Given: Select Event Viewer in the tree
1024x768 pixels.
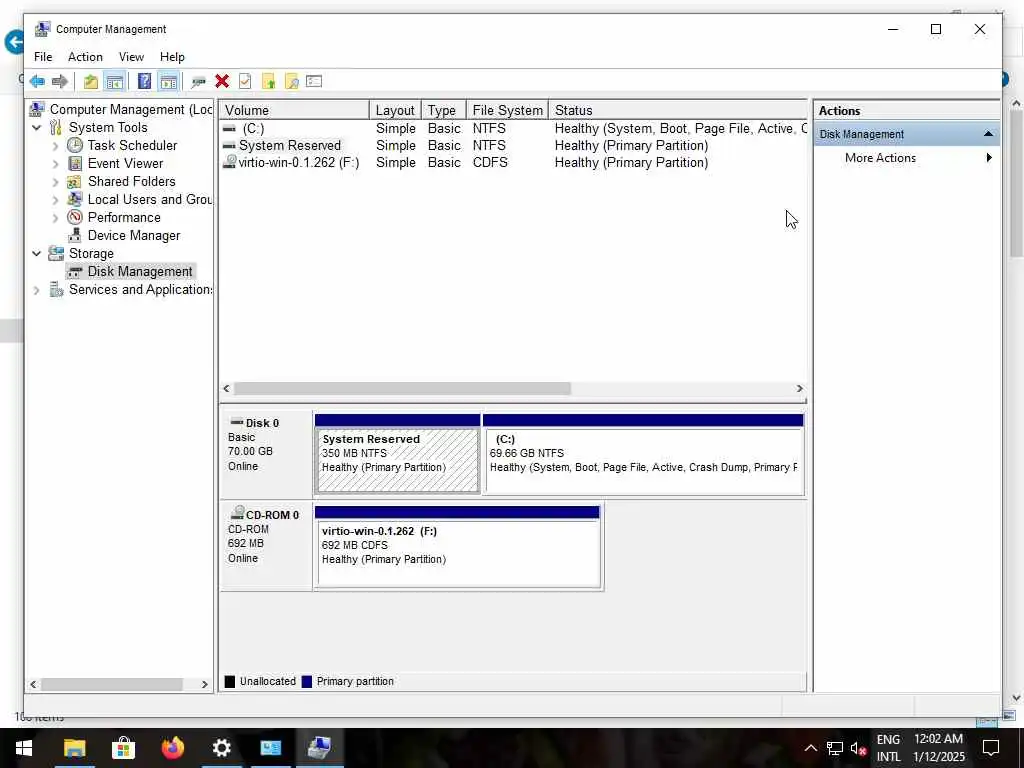Looking at the screenshot, I should (125, 163).
